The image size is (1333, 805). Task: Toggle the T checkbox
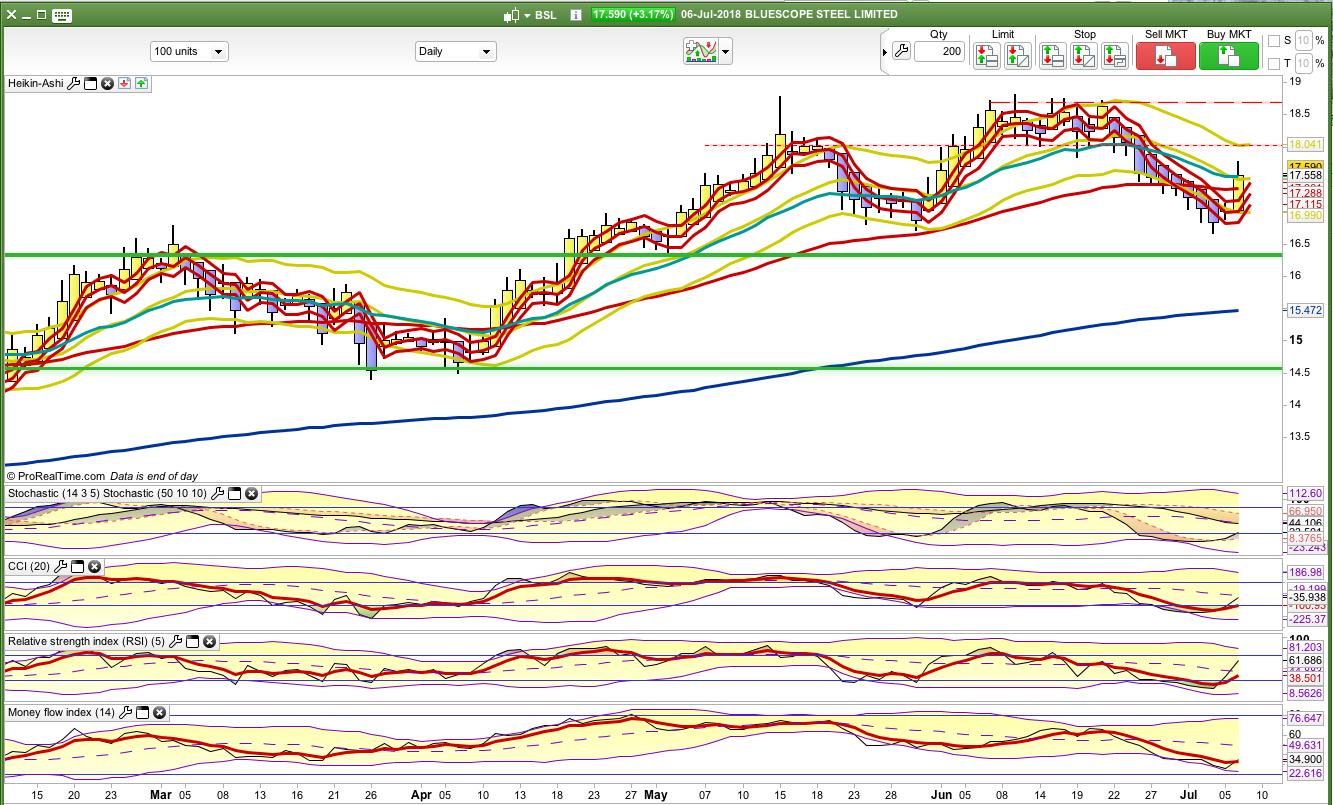click(x=1273, y=64)
